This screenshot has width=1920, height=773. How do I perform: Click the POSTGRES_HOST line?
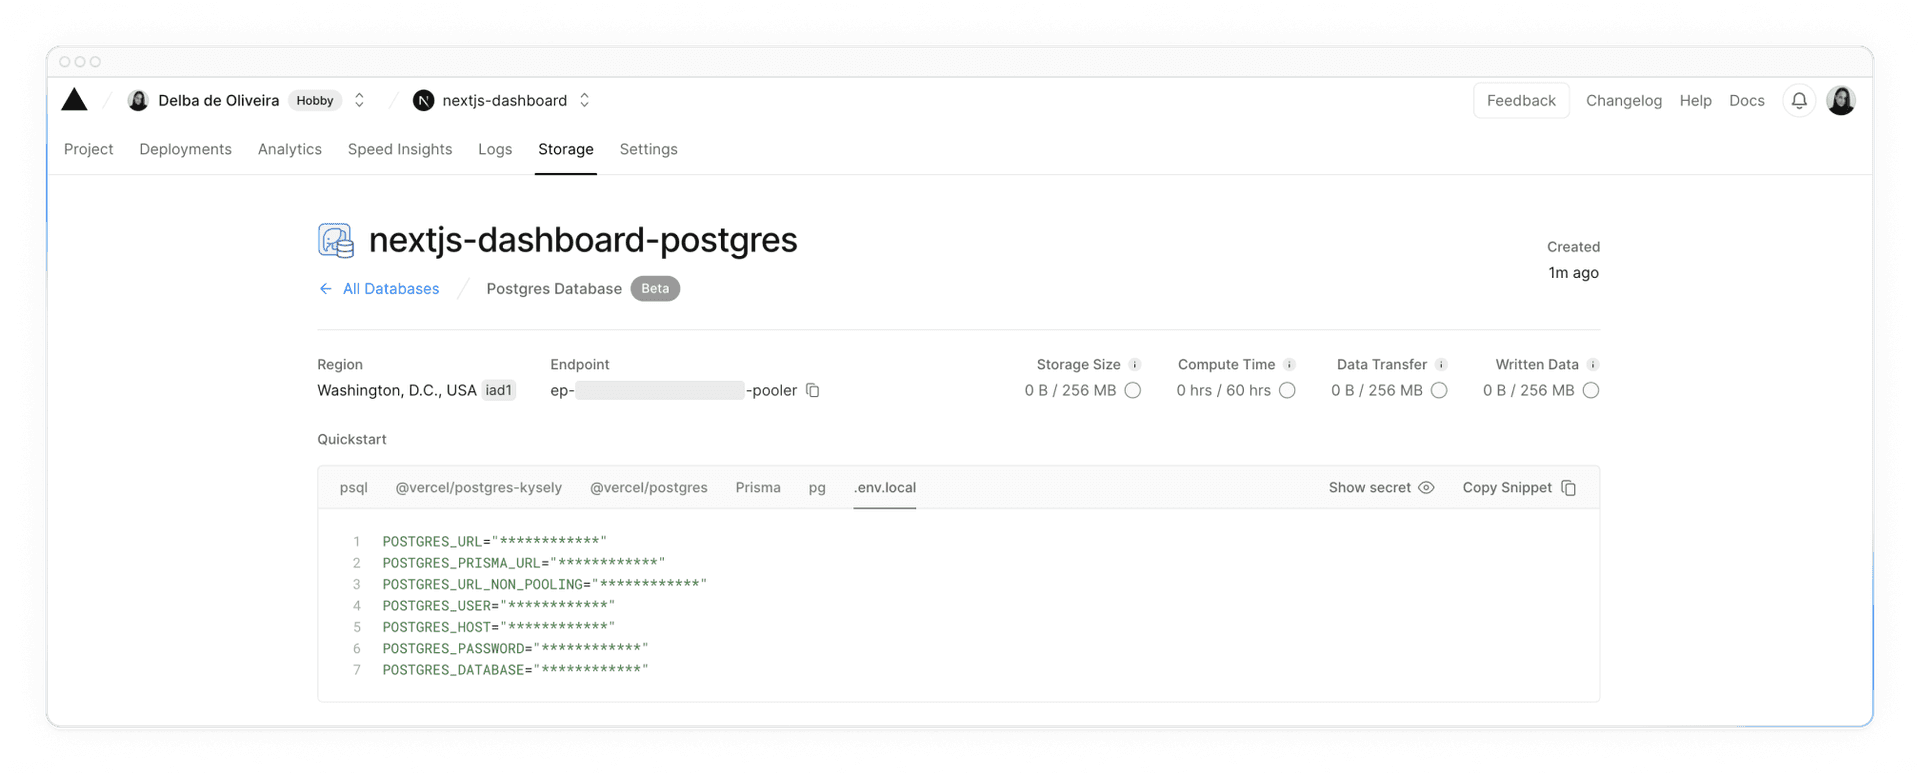[x=499, y=627]
